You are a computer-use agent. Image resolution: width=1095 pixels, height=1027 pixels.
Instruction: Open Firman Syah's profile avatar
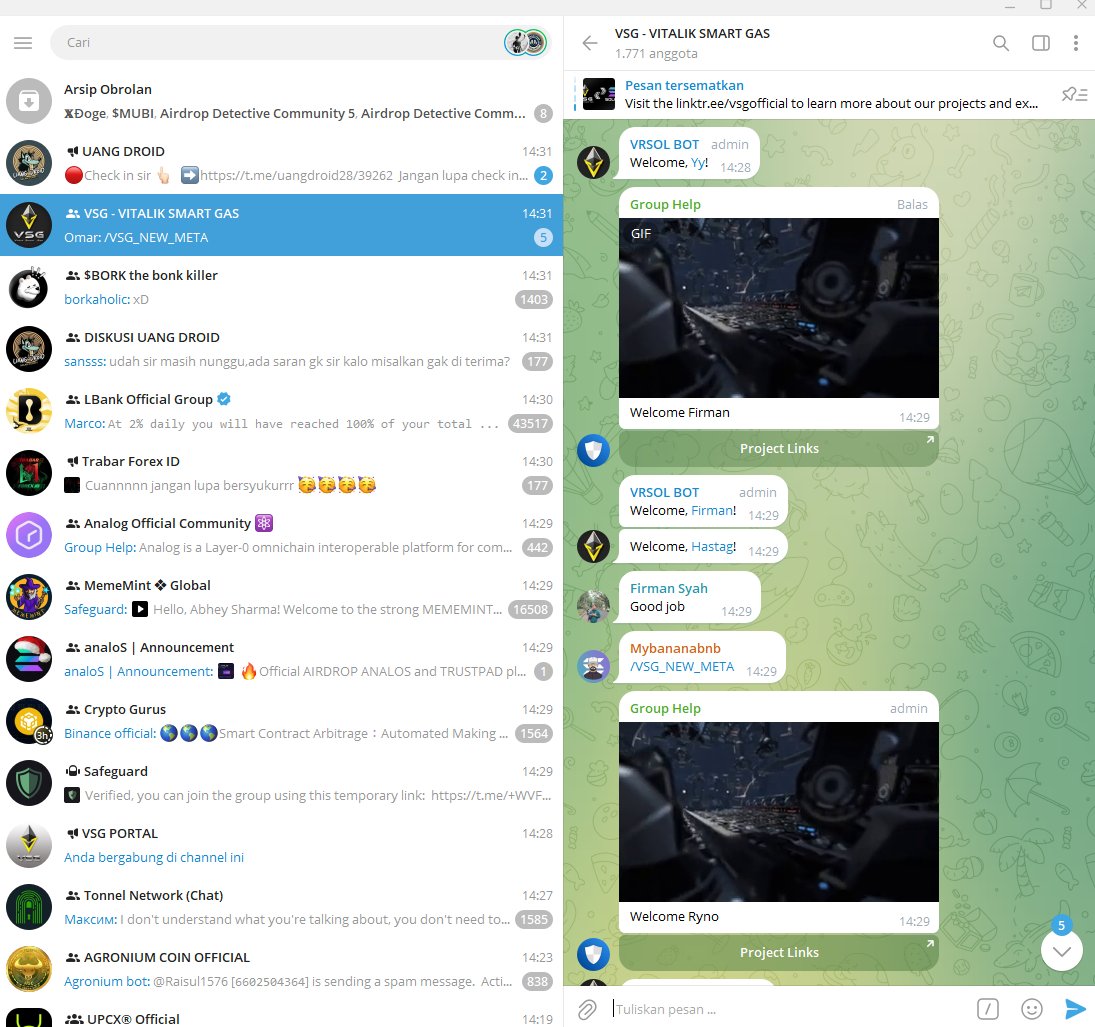[x=594, y=606]
